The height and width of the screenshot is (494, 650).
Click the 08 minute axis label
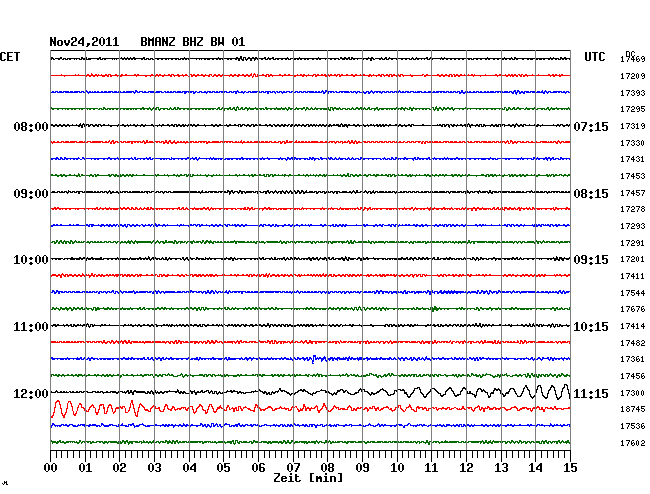(327, 468)
